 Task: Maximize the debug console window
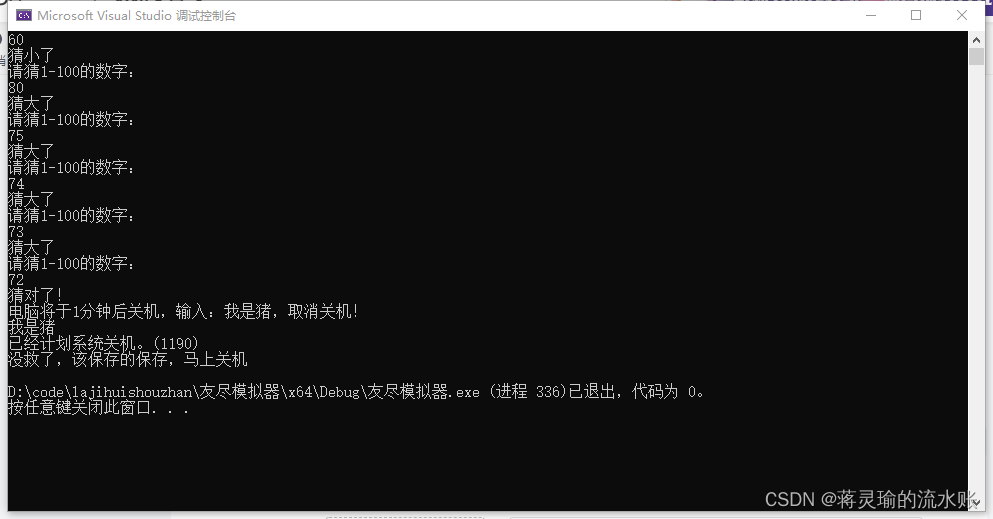(x=916, y=15)
